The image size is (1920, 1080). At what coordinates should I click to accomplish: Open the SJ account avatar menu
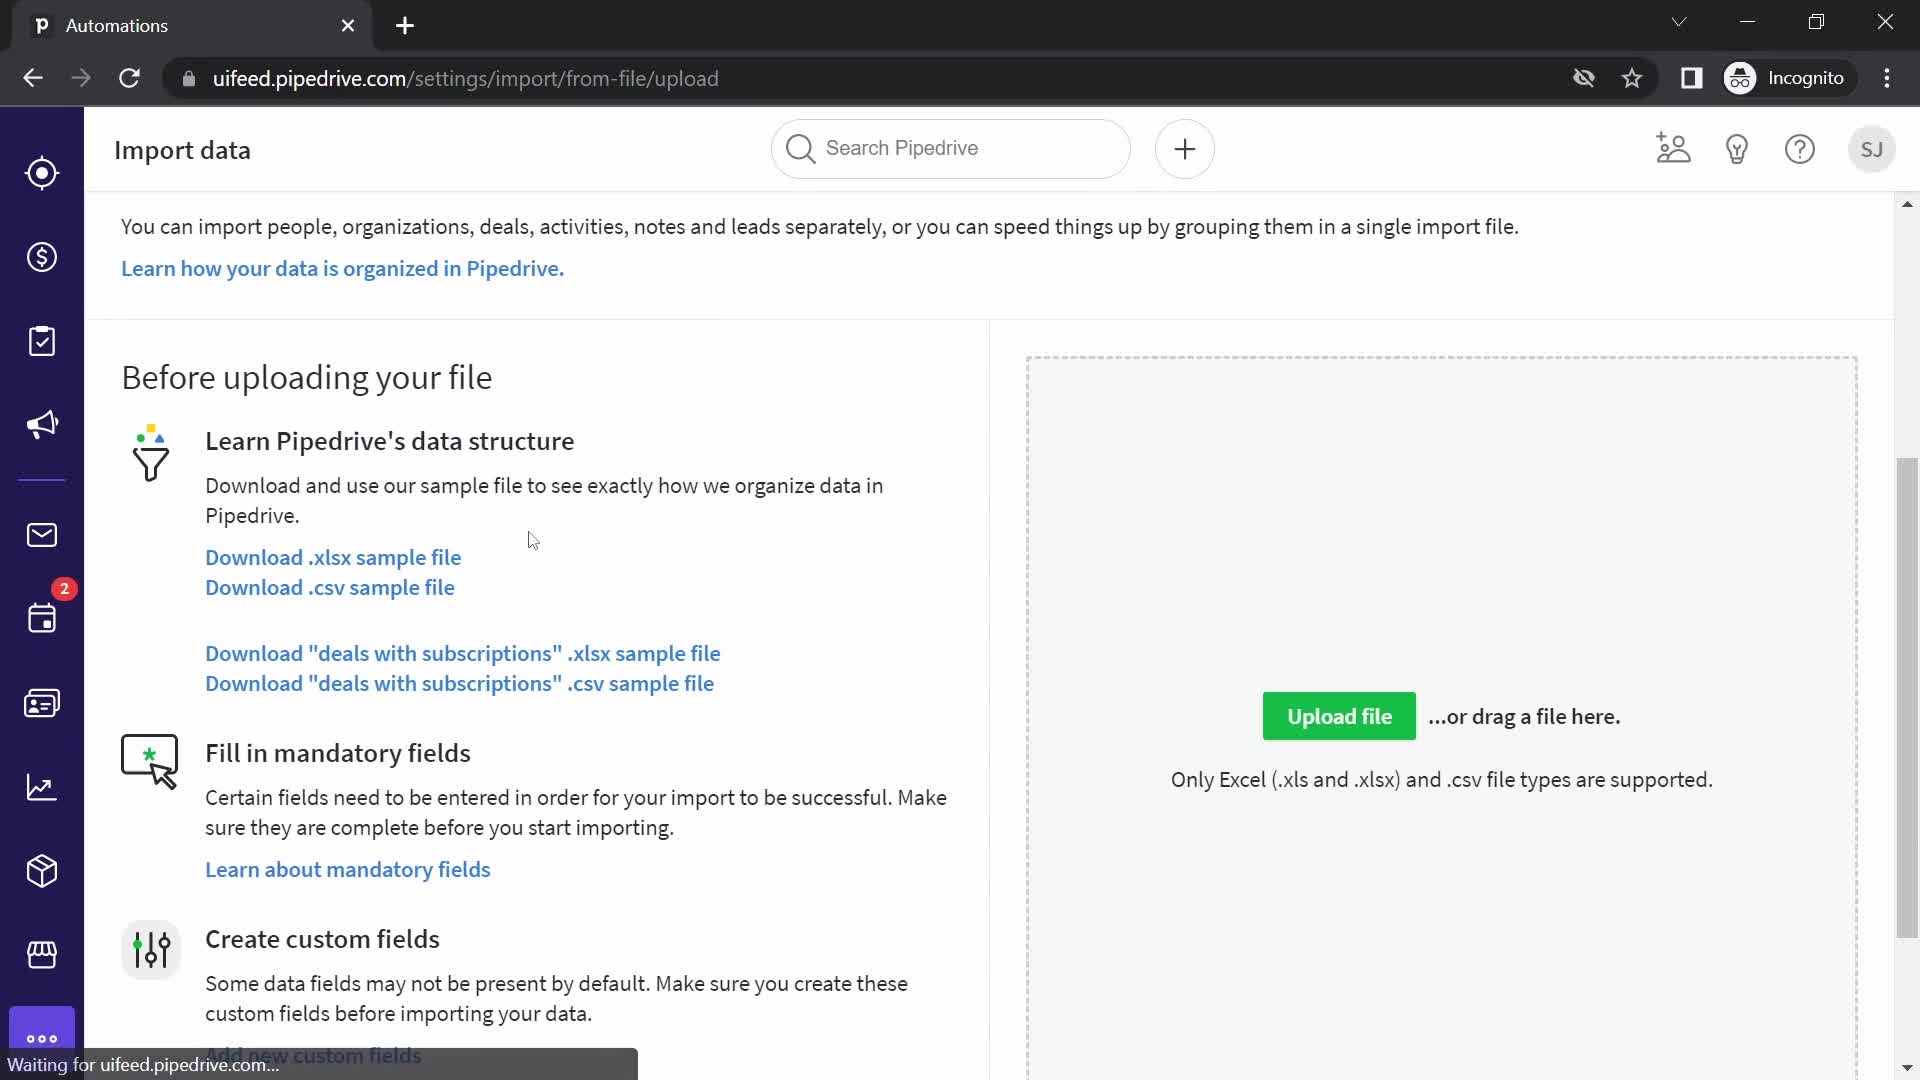coord(1872,149)
